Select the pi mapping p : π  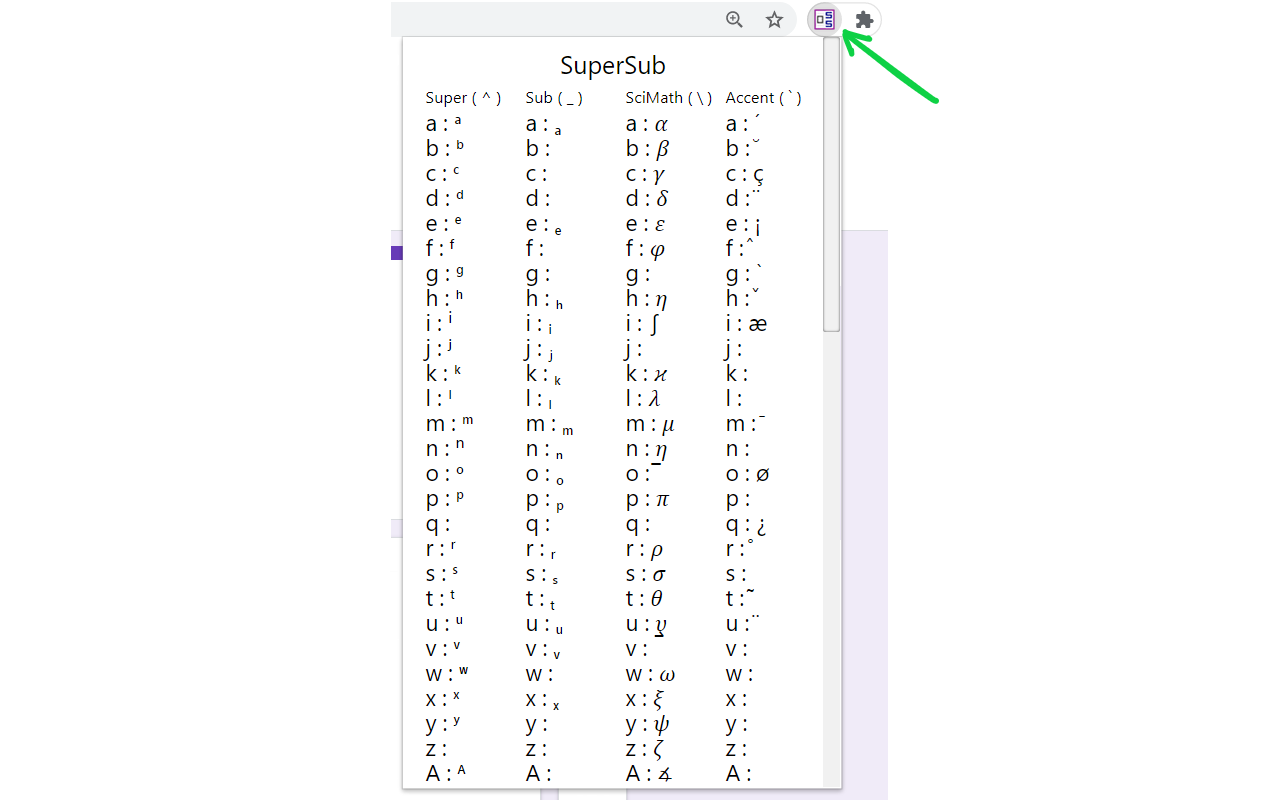point(648,498)
